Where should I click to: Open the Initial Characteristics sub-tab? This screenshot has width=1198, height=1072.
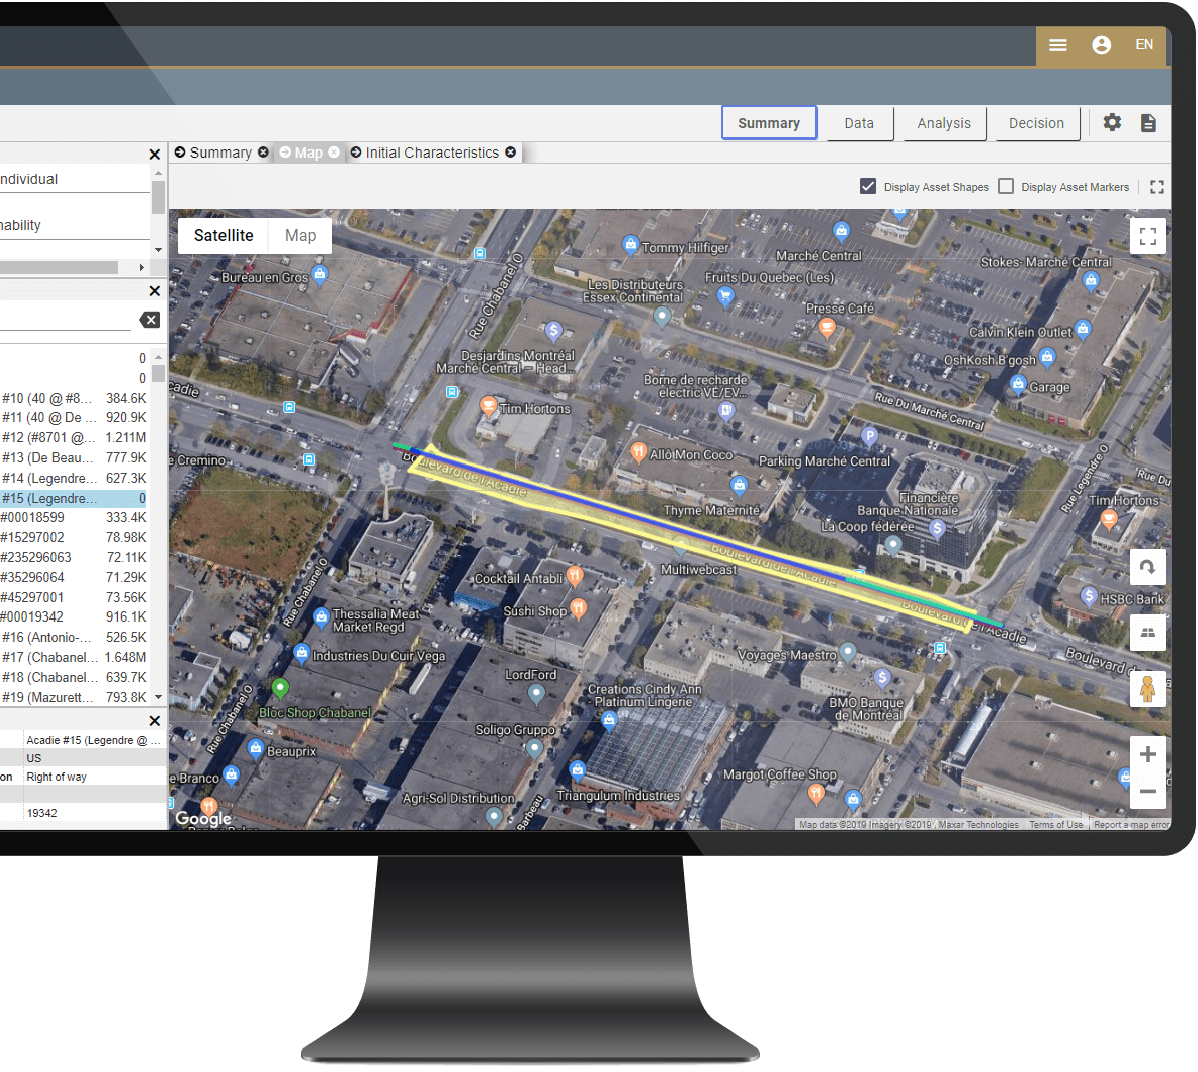pos(432,153)
